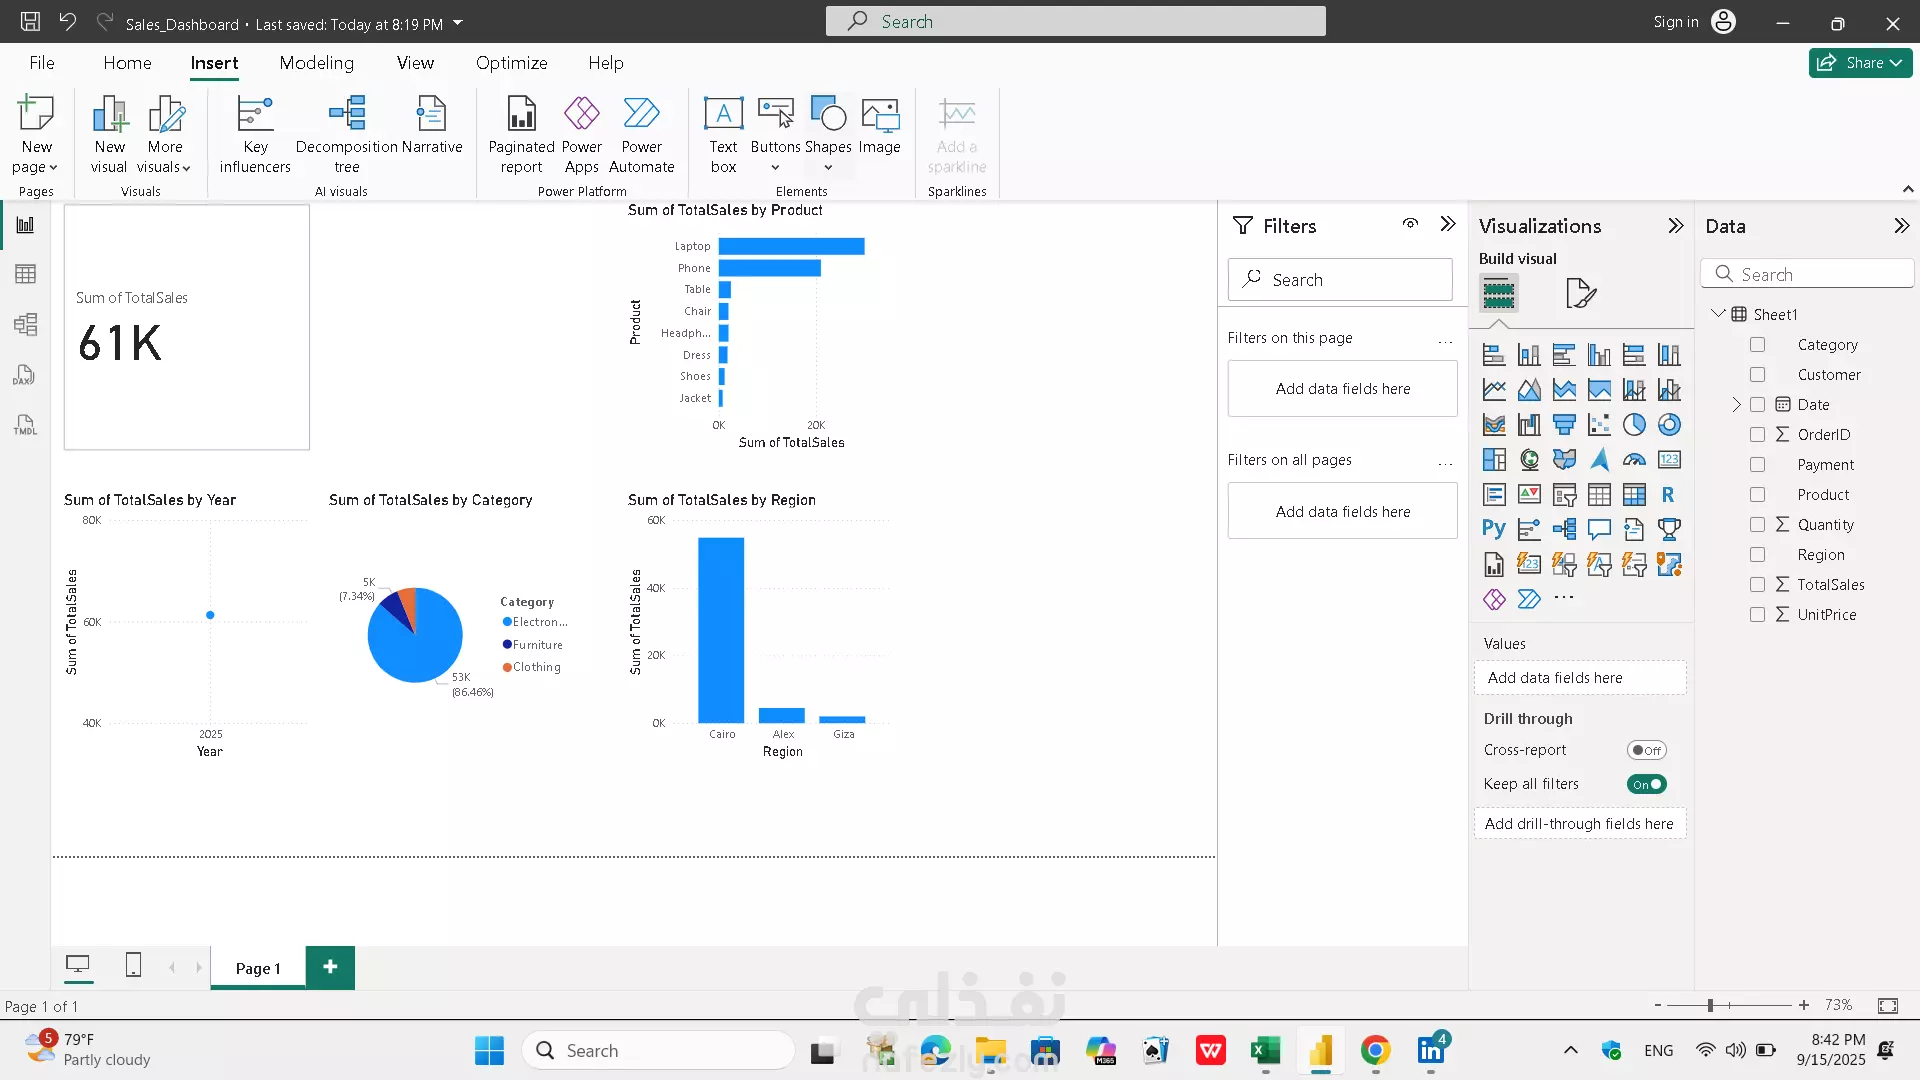Select the R script visual icon

[1668, 494]
